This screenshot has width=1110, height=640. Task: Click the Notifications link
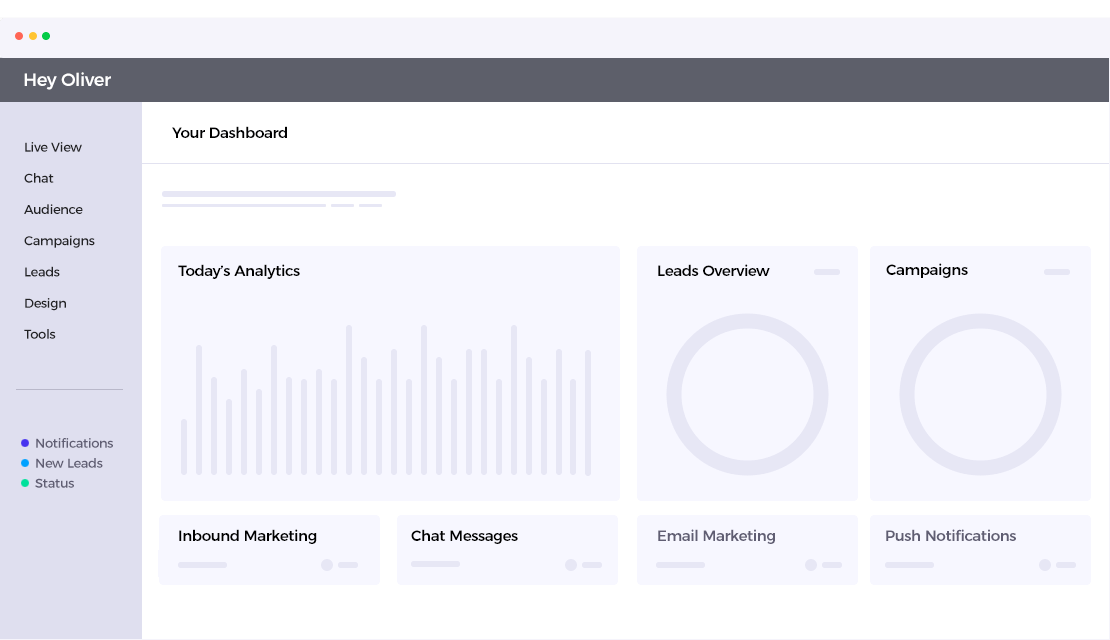point(74,443)
